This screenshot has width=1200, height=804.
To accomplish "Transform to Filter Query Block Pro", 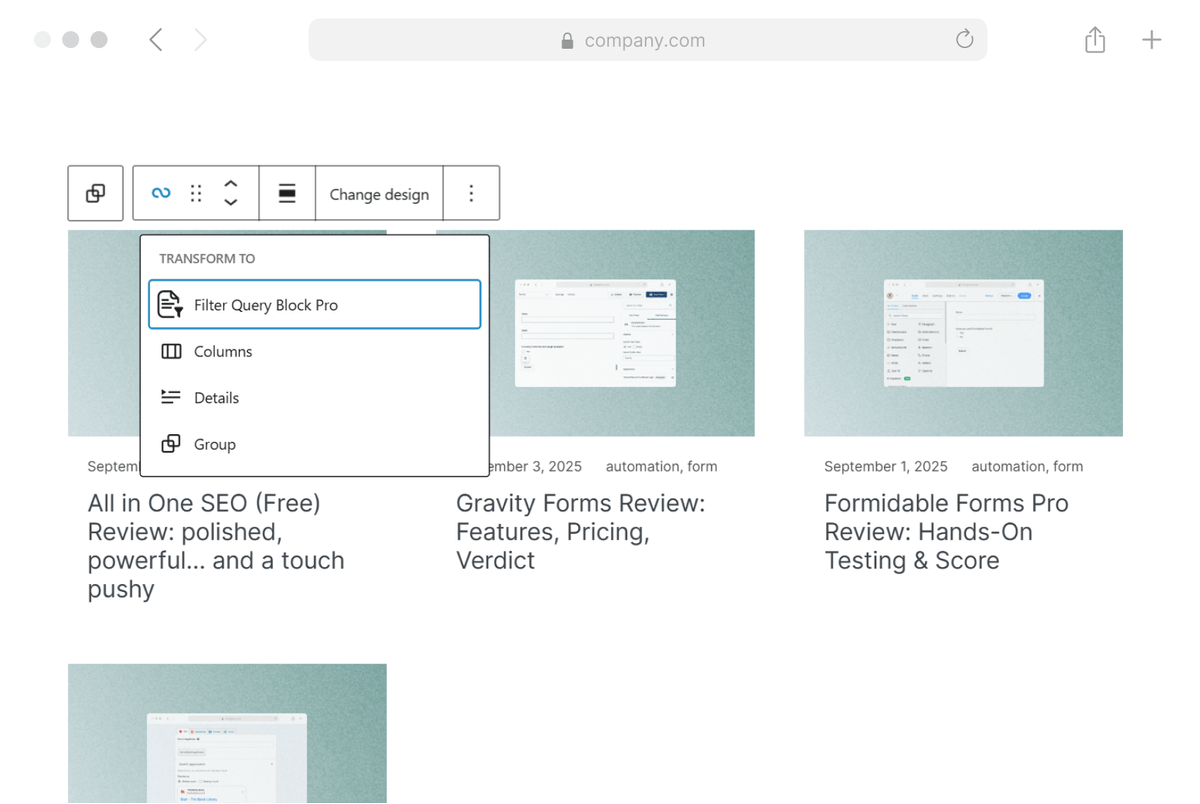I will click(x=314, y=304).
